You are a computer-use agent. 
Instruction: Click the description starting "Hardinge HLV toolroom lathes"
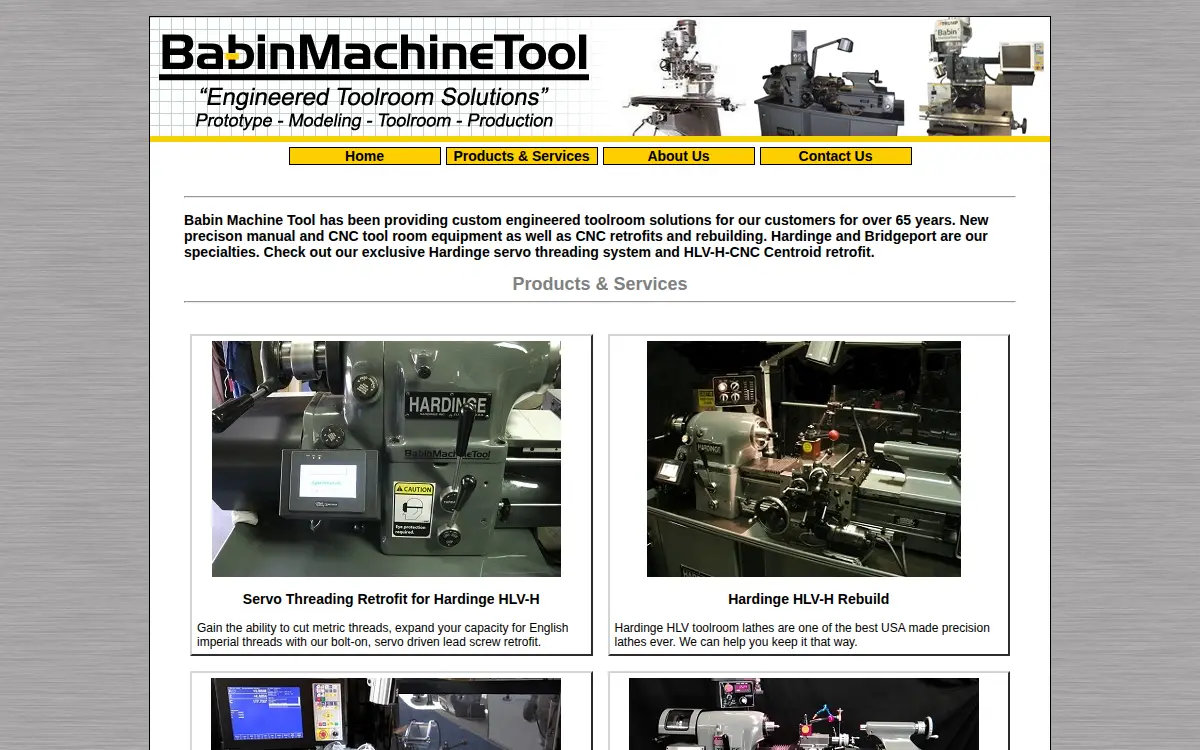tap(802, 635)
